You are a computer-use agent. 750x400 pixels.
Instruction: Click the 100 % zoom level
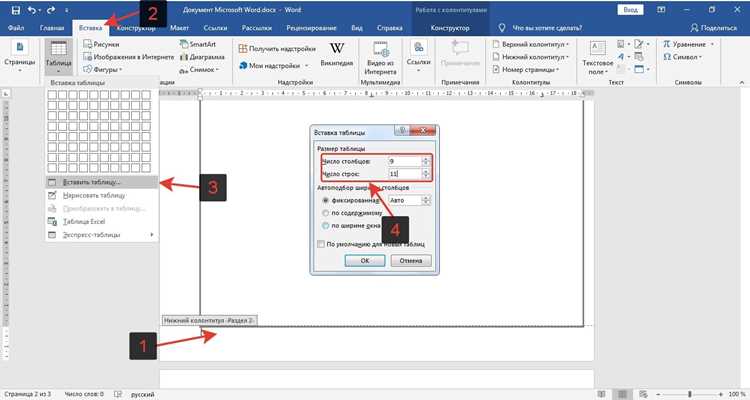click(x=737, y=394)
